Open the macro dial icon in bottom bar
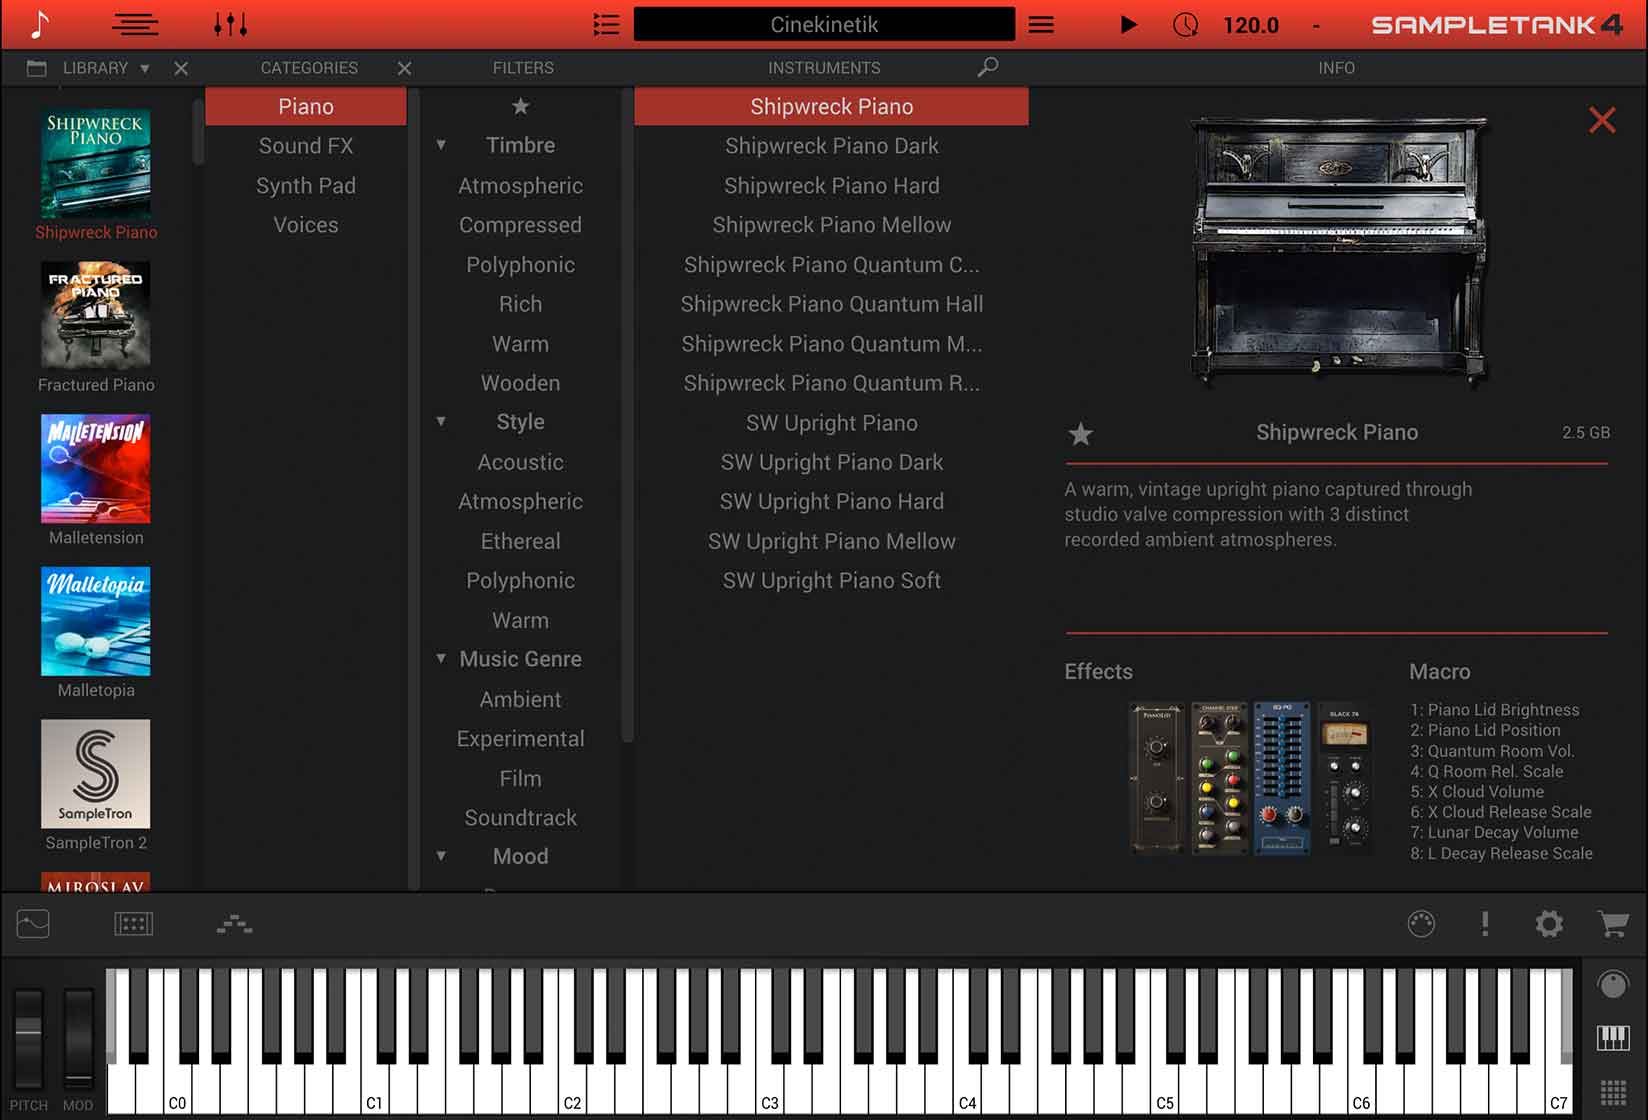 [x=1421, y=924]
